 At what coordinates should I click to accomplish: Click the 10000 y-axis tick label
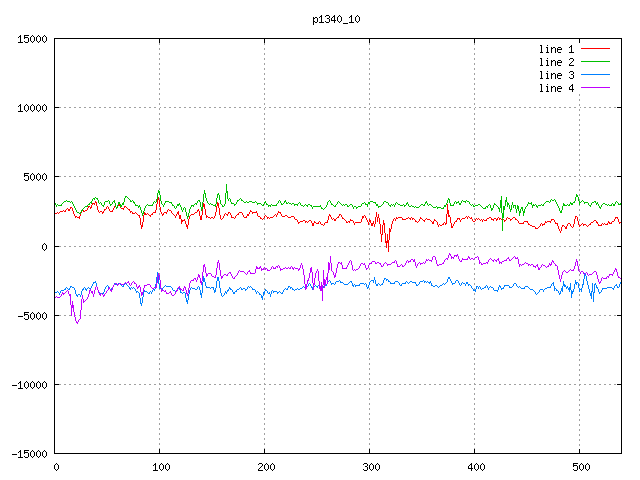coord(32,108)
